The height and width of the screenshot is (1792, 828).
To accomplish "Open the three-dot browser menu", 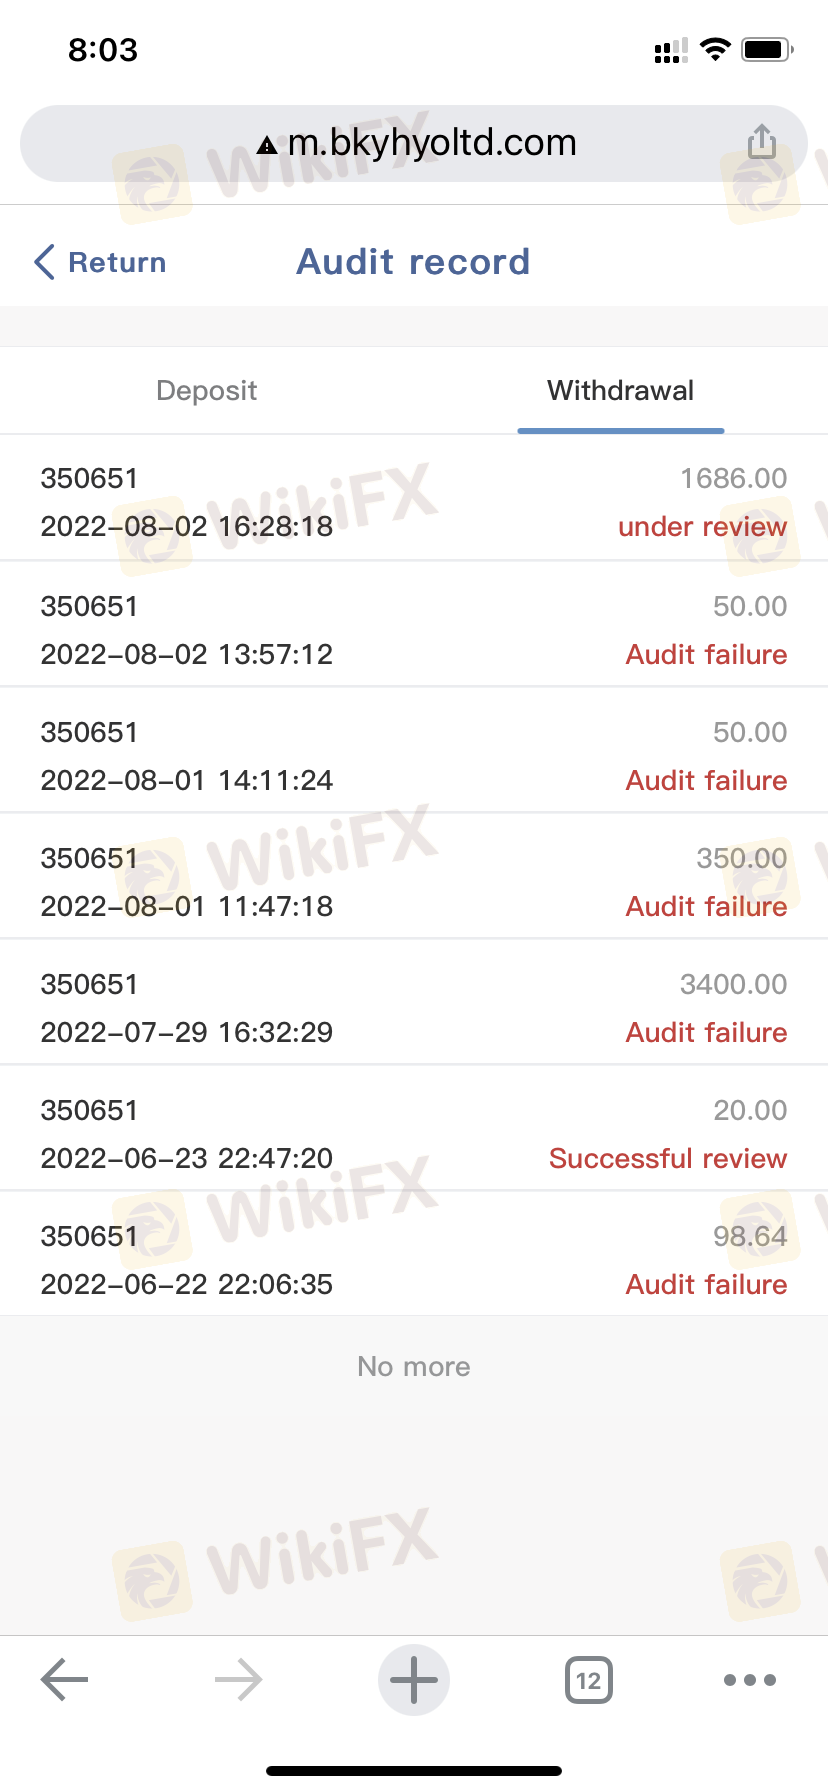I will [750, 1680].
